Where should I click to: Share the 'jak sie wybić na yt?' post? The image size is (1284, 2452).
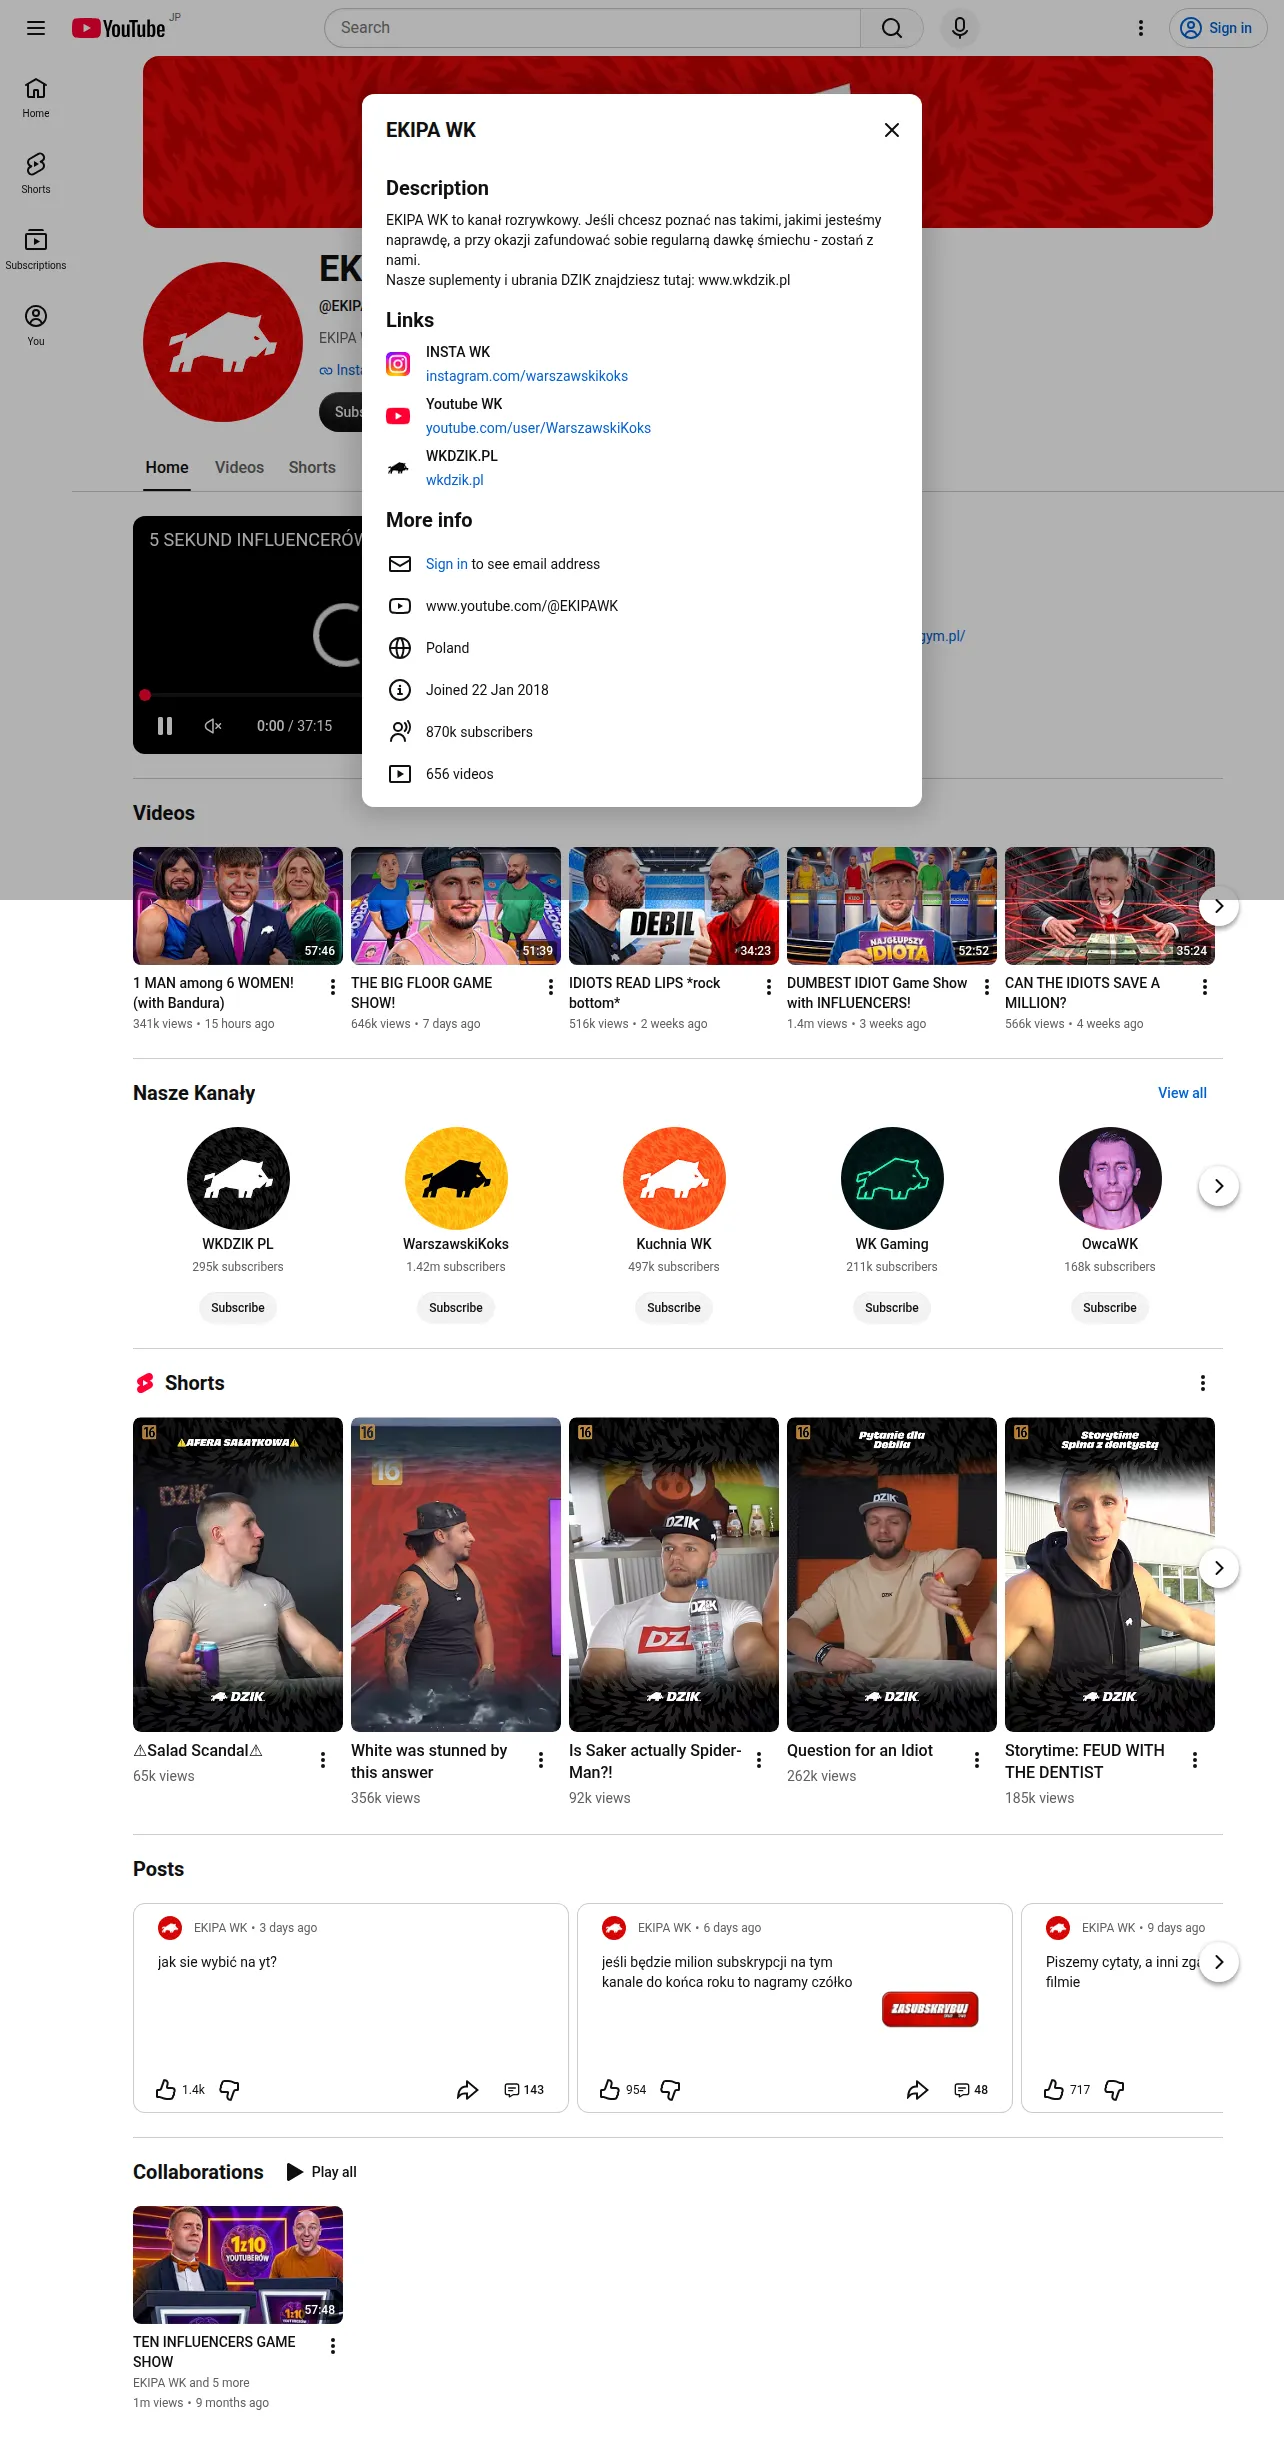tap(467, 2089)
